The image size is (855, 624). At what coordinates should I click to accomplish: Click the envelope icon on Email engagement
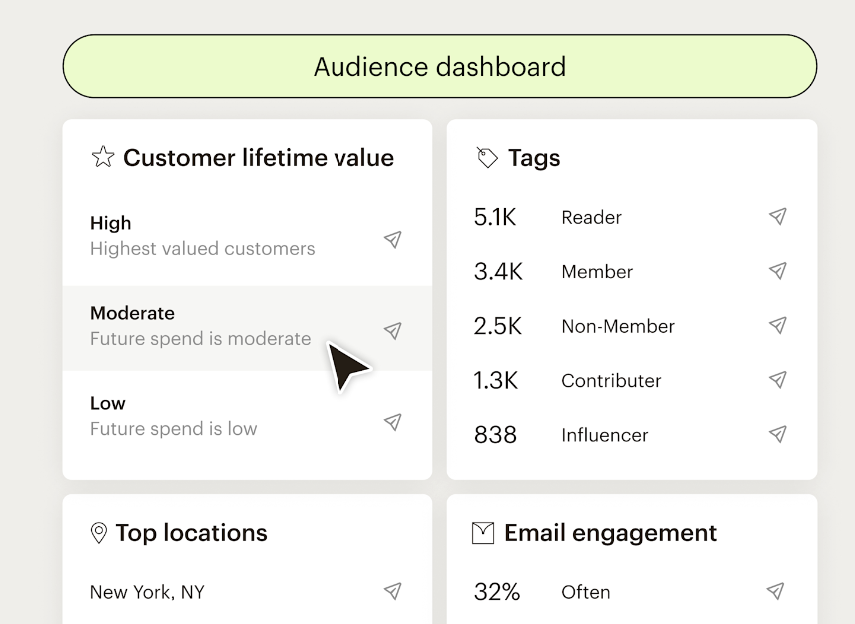pyautogui.click(x=483, y=533)
